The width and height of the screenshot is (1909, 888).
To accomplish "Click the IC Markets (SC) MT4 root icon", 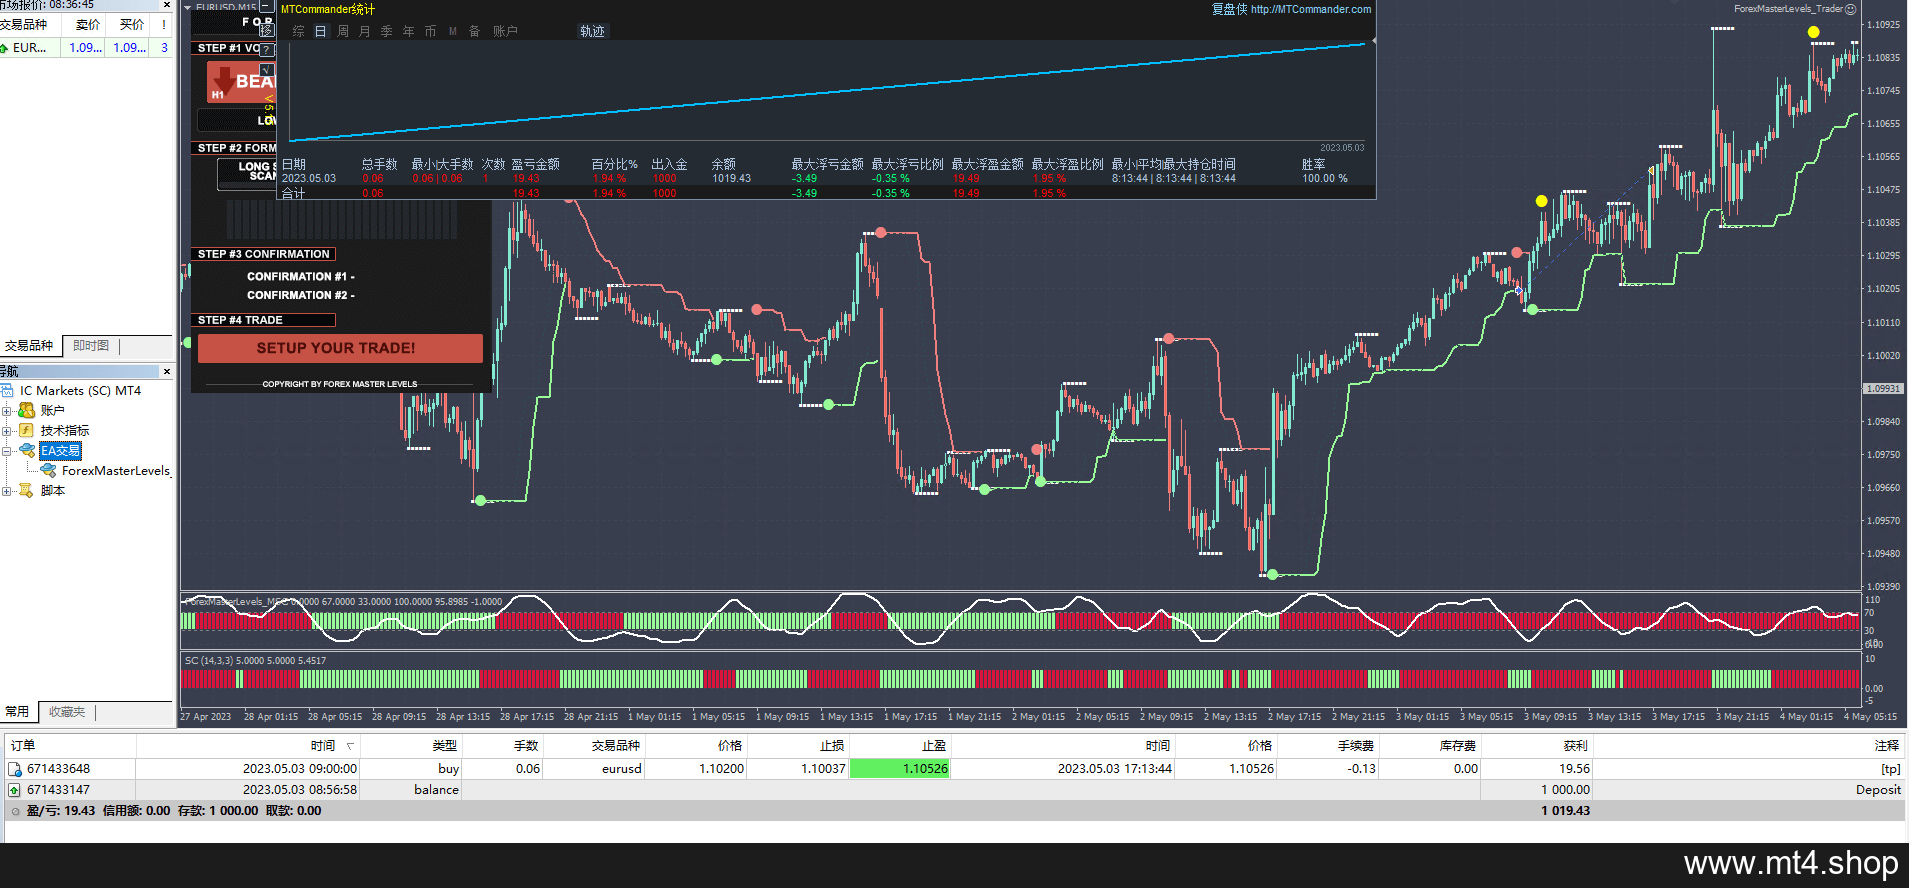I will coord(7,391).
